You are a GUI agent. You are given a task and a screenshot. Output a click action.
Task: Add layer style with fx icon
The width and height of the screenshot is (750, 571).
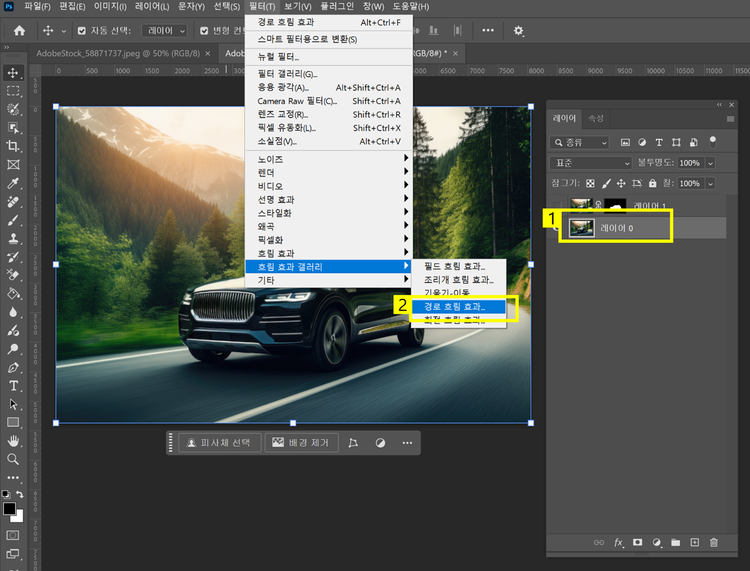pyautogui.click(x=618, y=542)
